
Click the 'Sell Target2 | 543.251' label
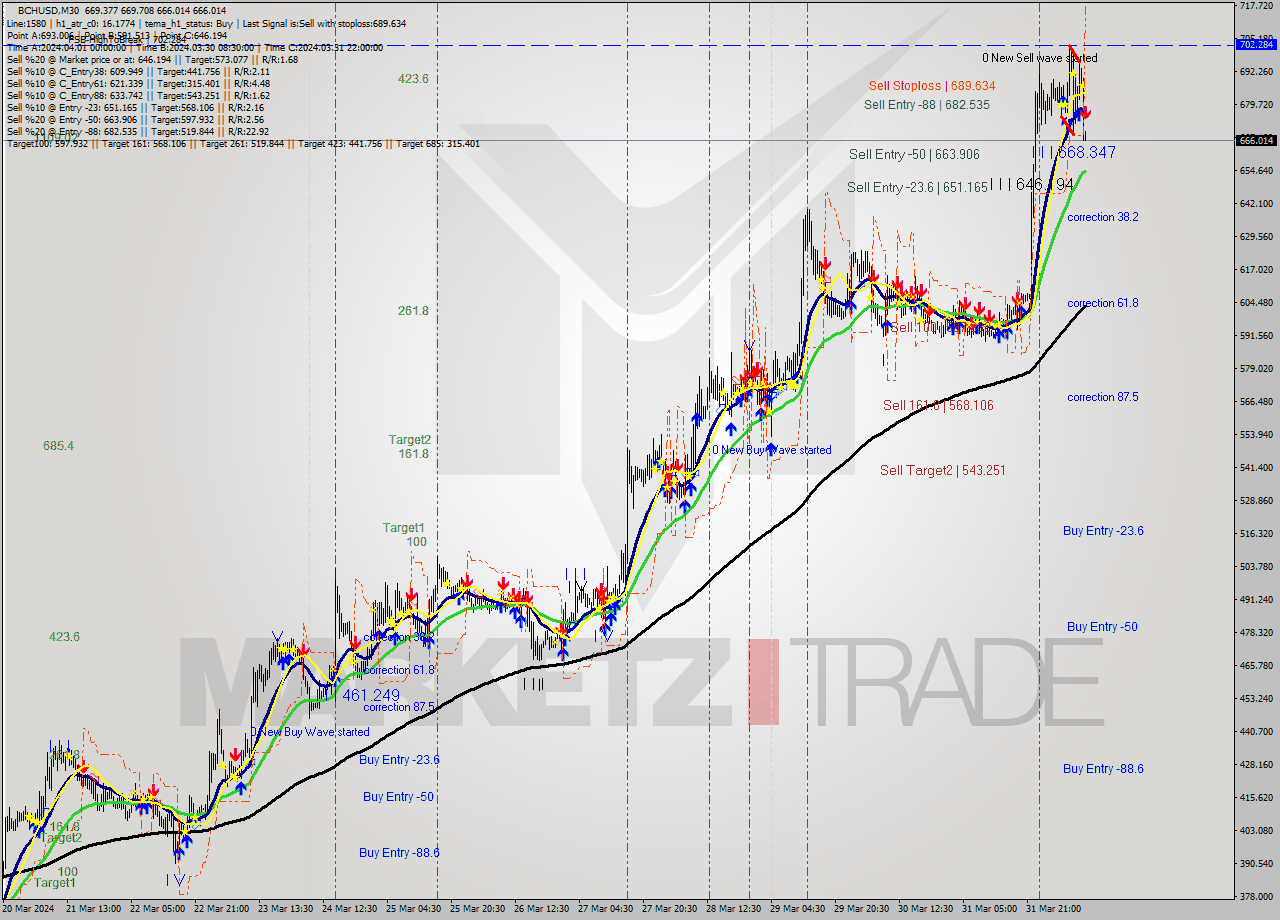coord(942,470)
